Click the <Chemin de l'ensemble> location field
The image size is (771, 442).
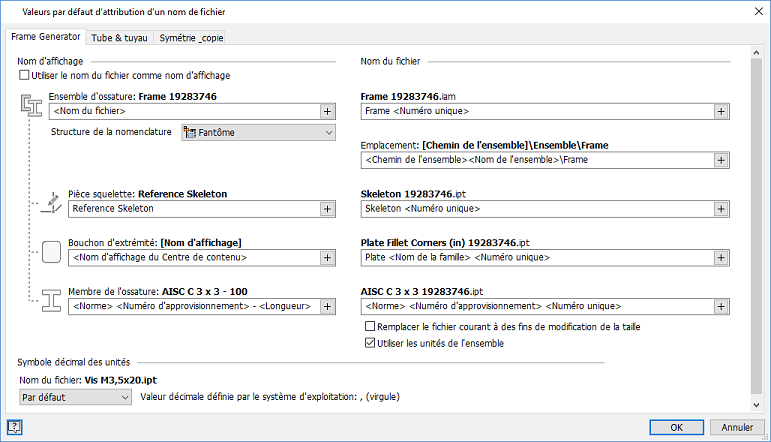[537, 160]
